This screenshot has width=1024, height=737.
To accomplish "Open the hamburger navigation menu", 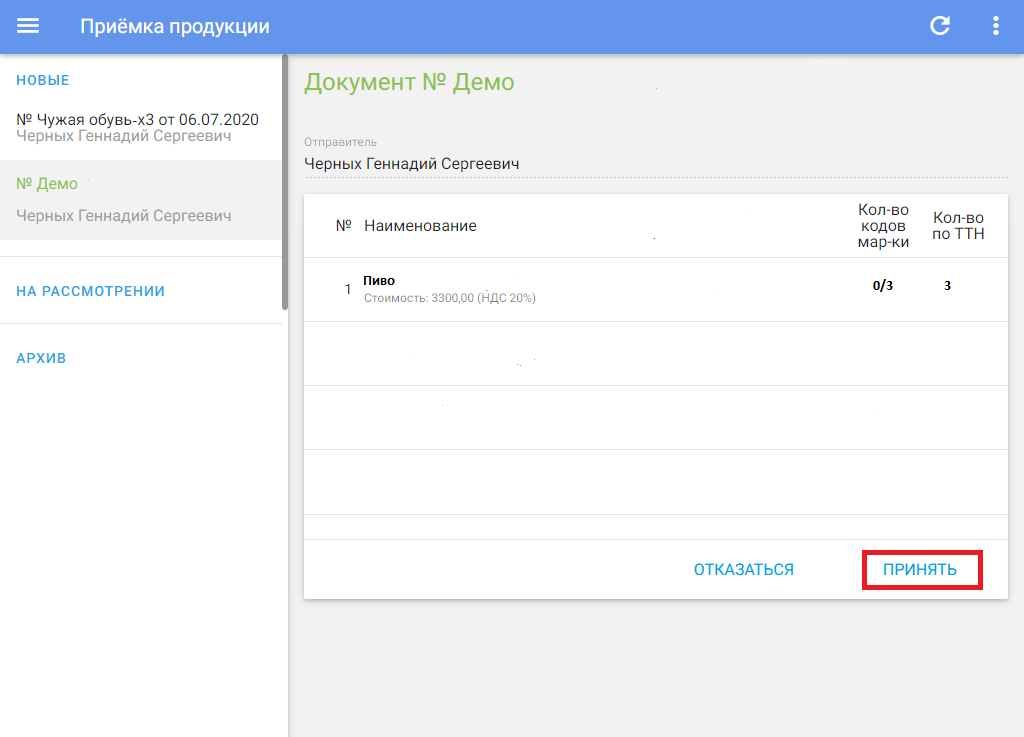I will pyautogui.click(x=28, y=27).
